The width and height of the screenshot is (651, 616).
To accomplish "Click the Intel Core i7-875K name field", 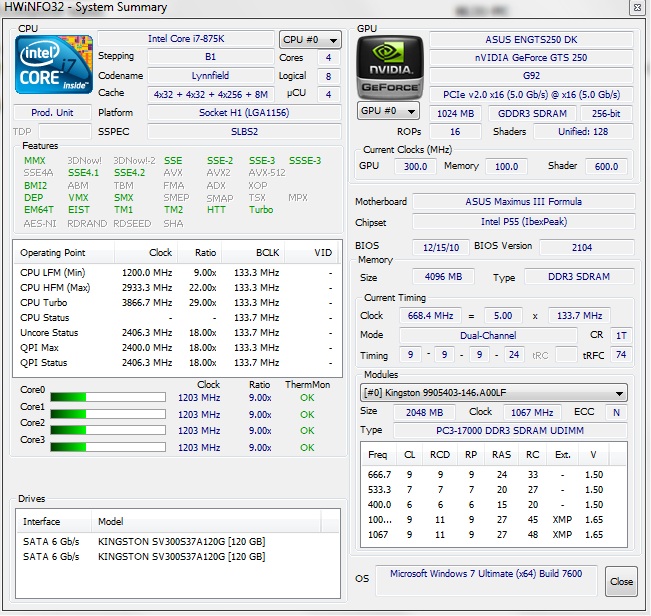I will [186, 39].
